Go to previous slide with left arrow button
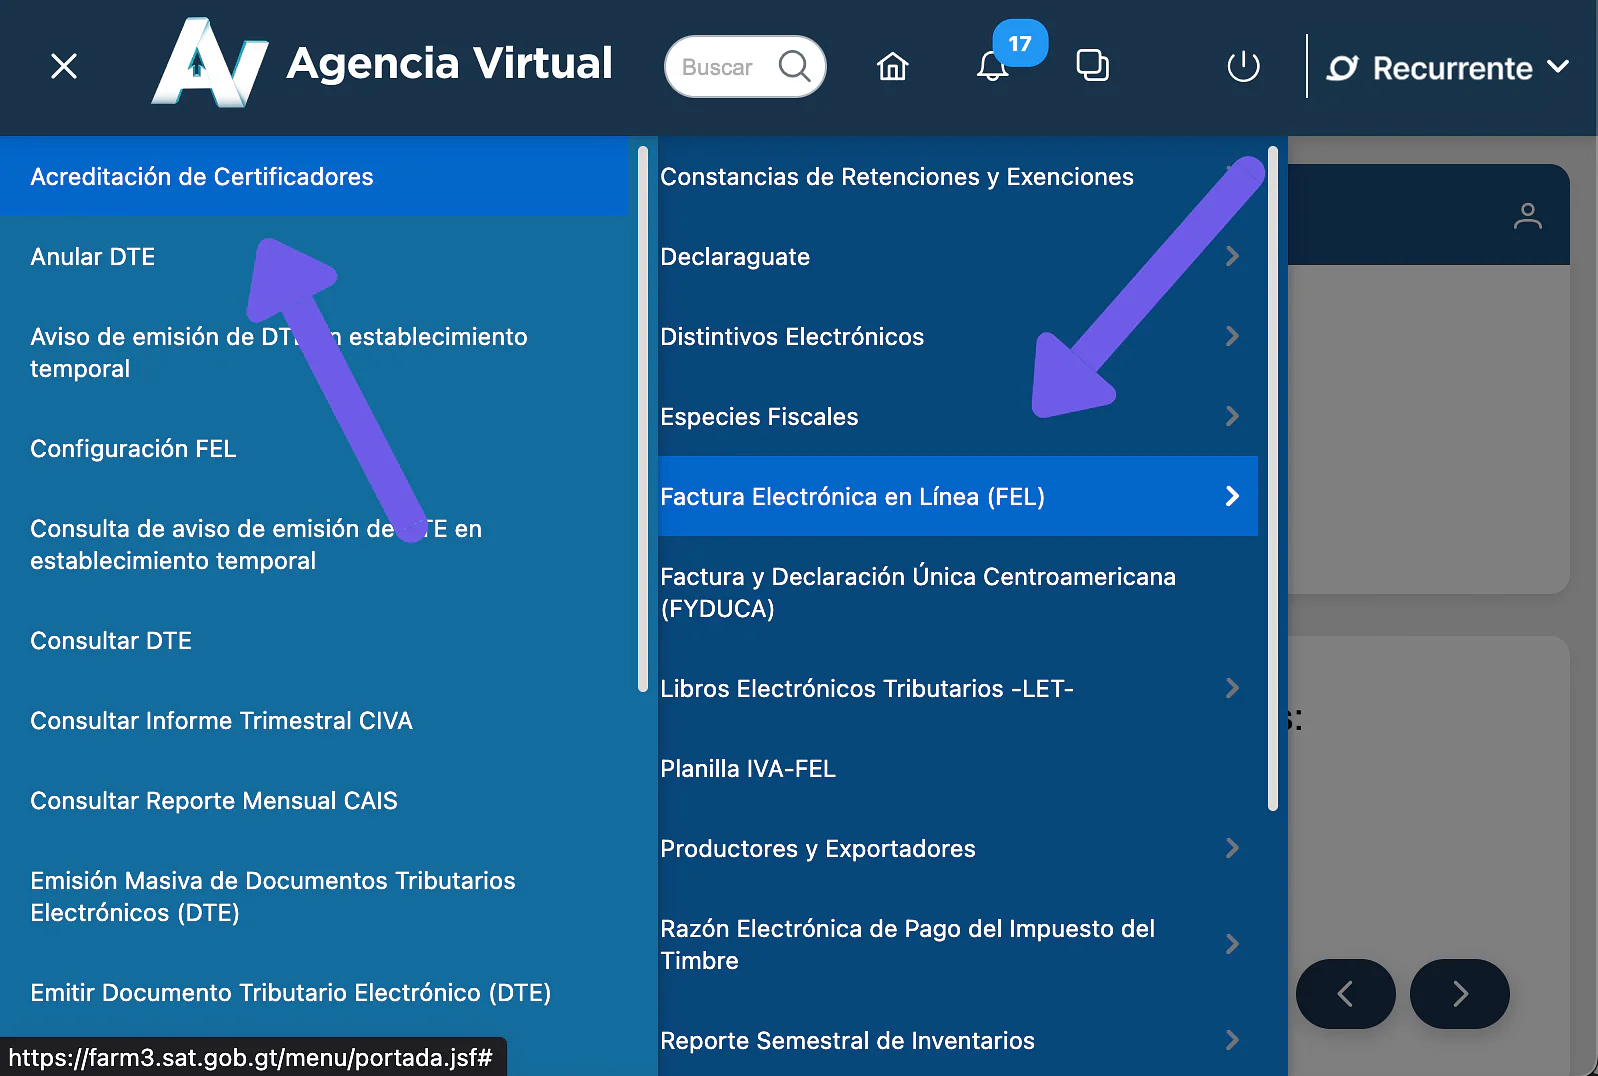1598x1076 pixels. pyautogui.click(x=1345, y=993)
